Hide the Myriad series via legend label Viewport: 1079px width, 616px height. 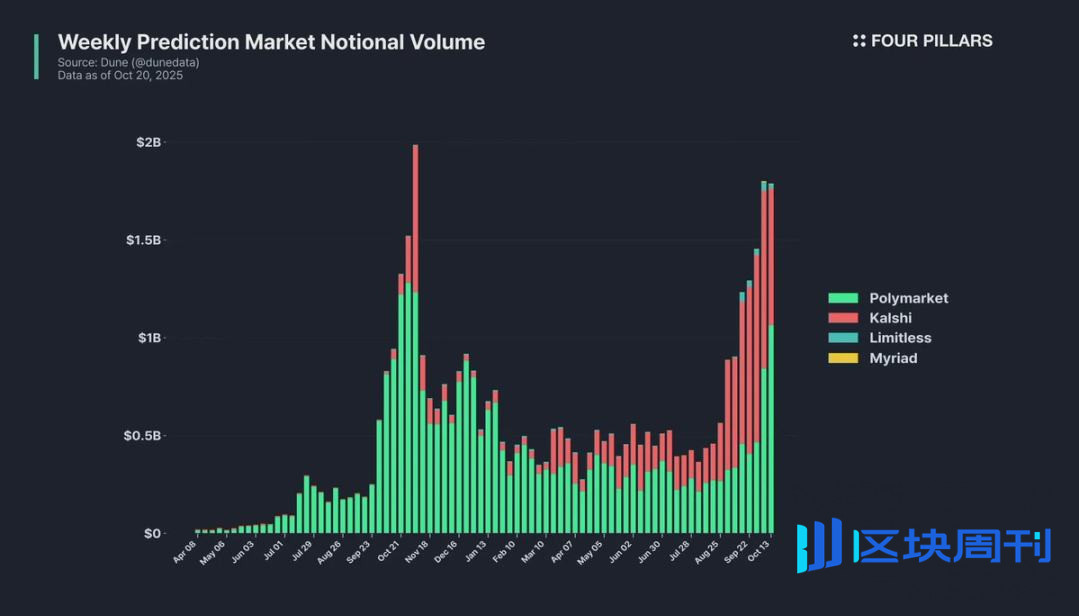893,358
